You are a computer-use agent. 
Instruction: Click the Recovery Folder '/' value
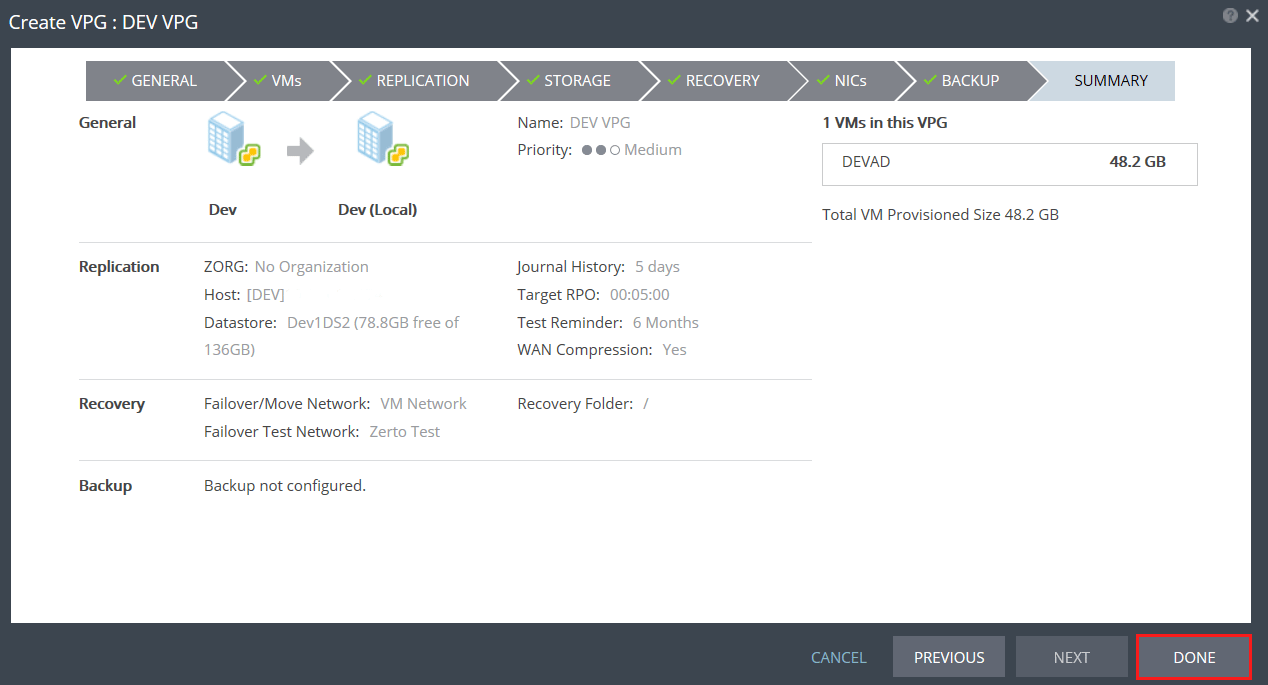646,404
